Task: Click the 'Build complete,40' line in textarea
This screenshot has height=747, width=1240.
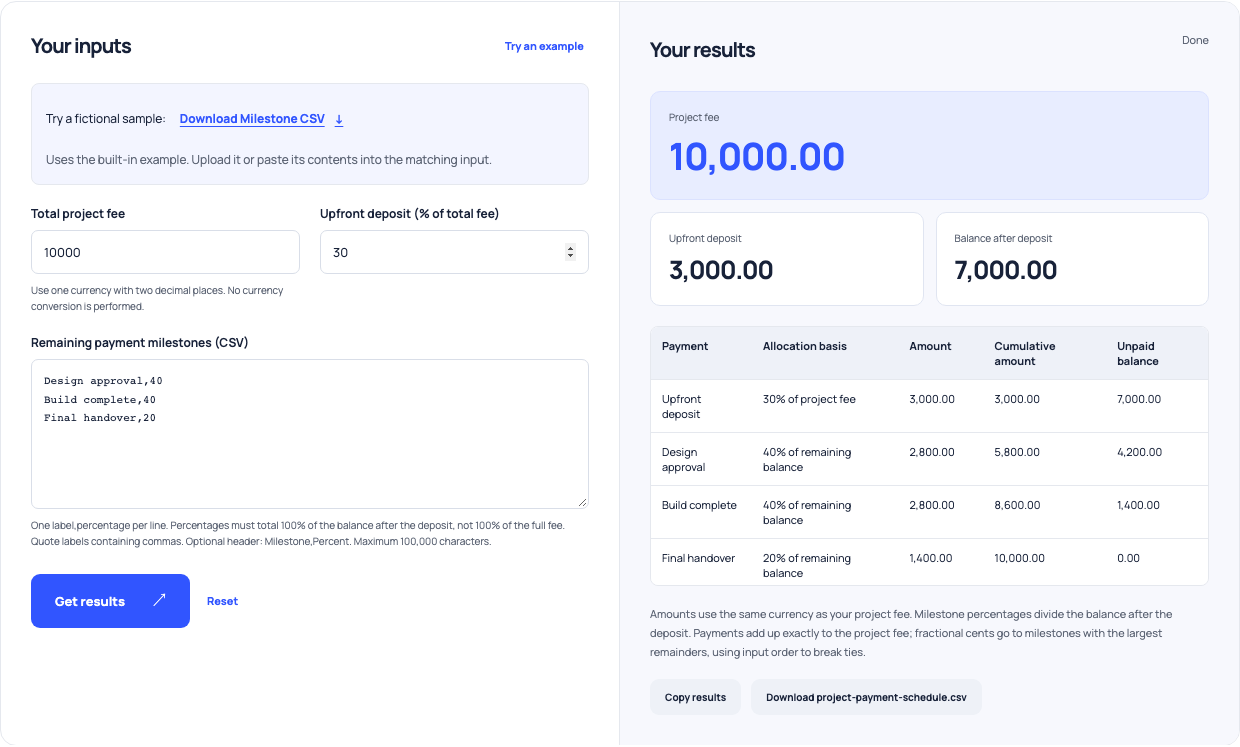Action: [100, 399]
